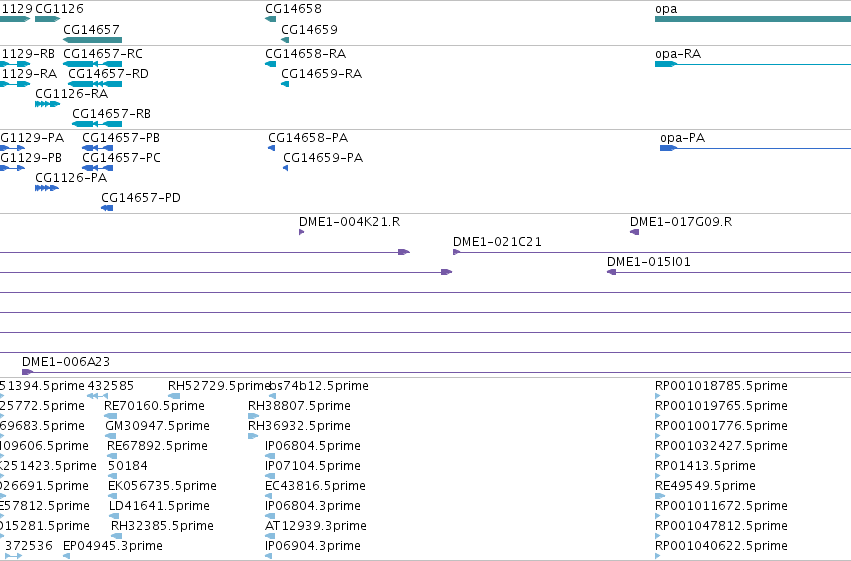Select BAC end label DME1-017G09.R
Screen dimensions: 851x561
(681, 222)
